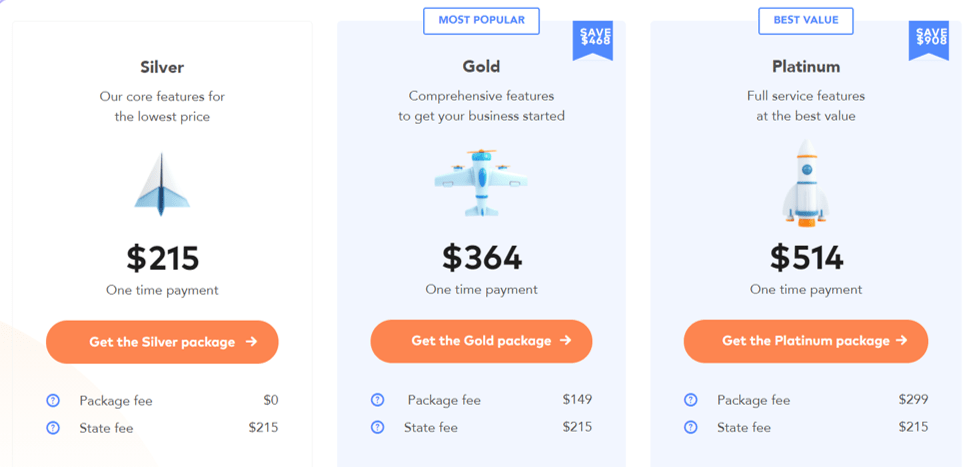The width and height of the screenshot is (974, 467).
Task: Click Get the Silver package button
Action: 162,342
